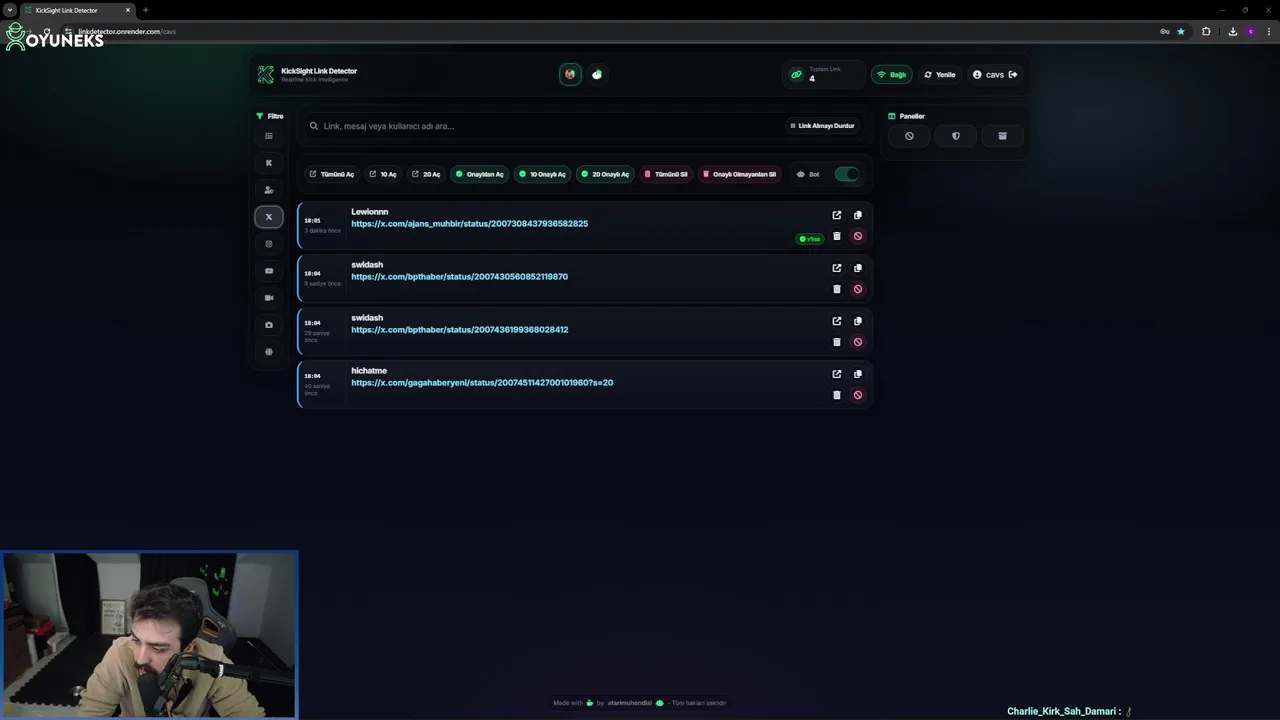Delete Lewionnn's link with trash icon
Screen dimensions: 1280x720
(x=837, y=236)
